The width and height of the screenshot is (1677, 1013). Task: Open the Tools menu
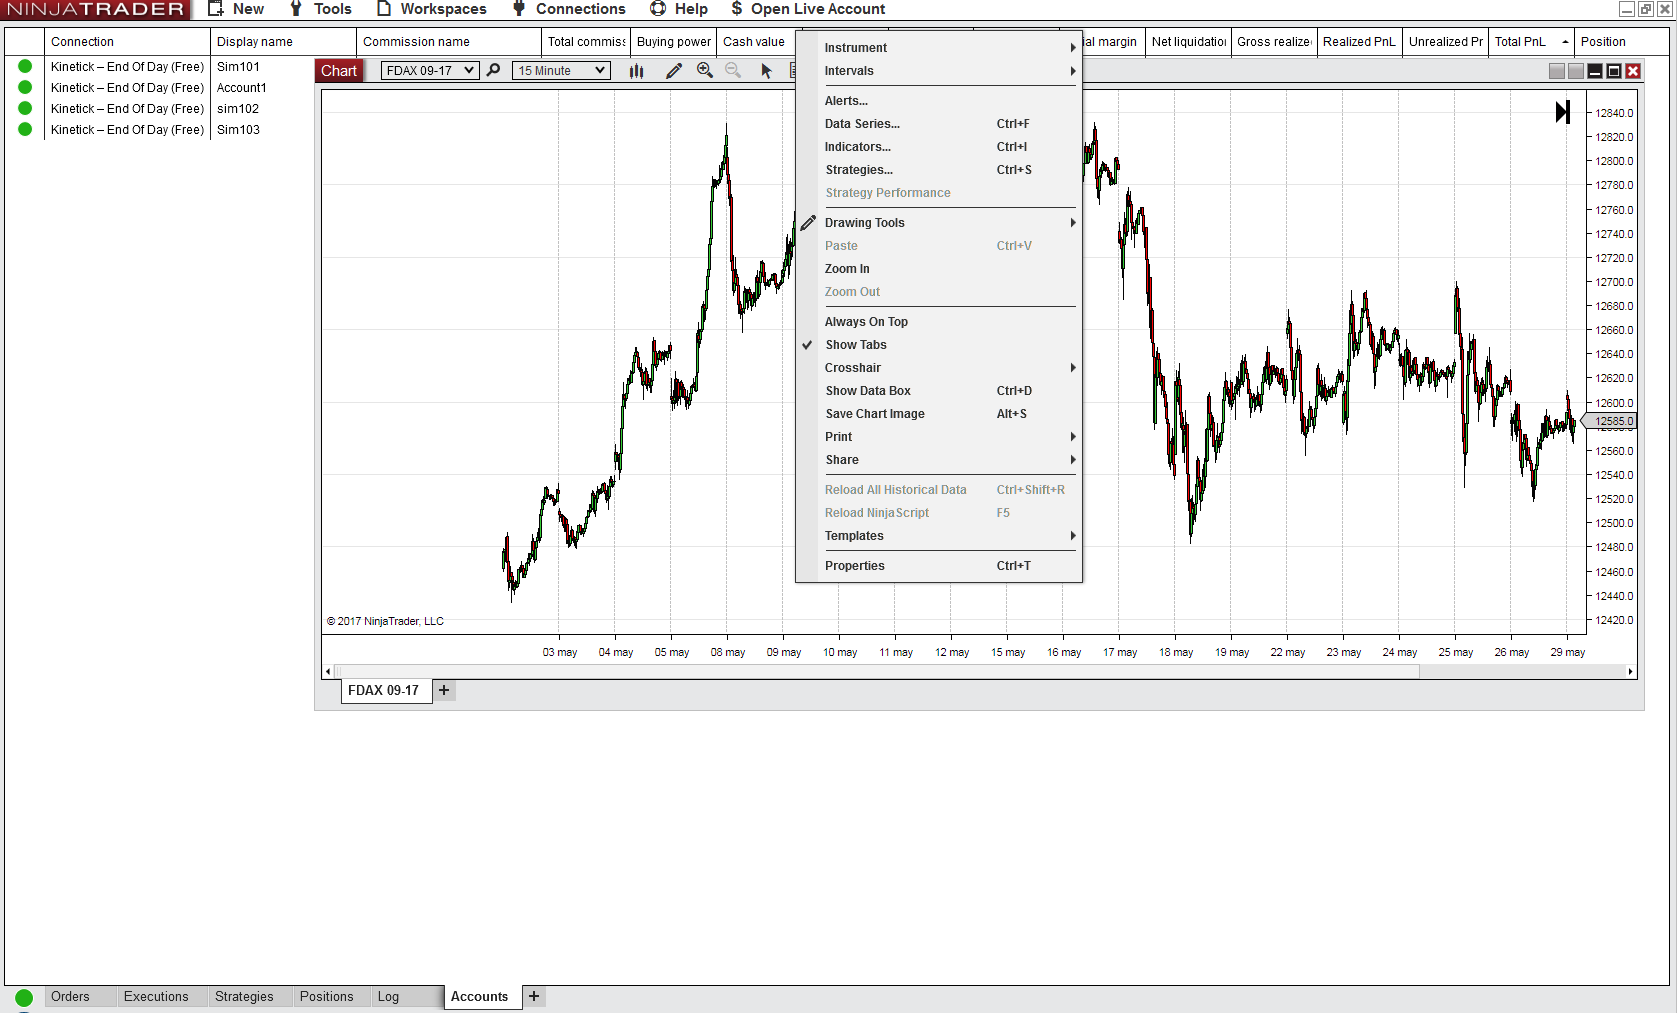320,9
